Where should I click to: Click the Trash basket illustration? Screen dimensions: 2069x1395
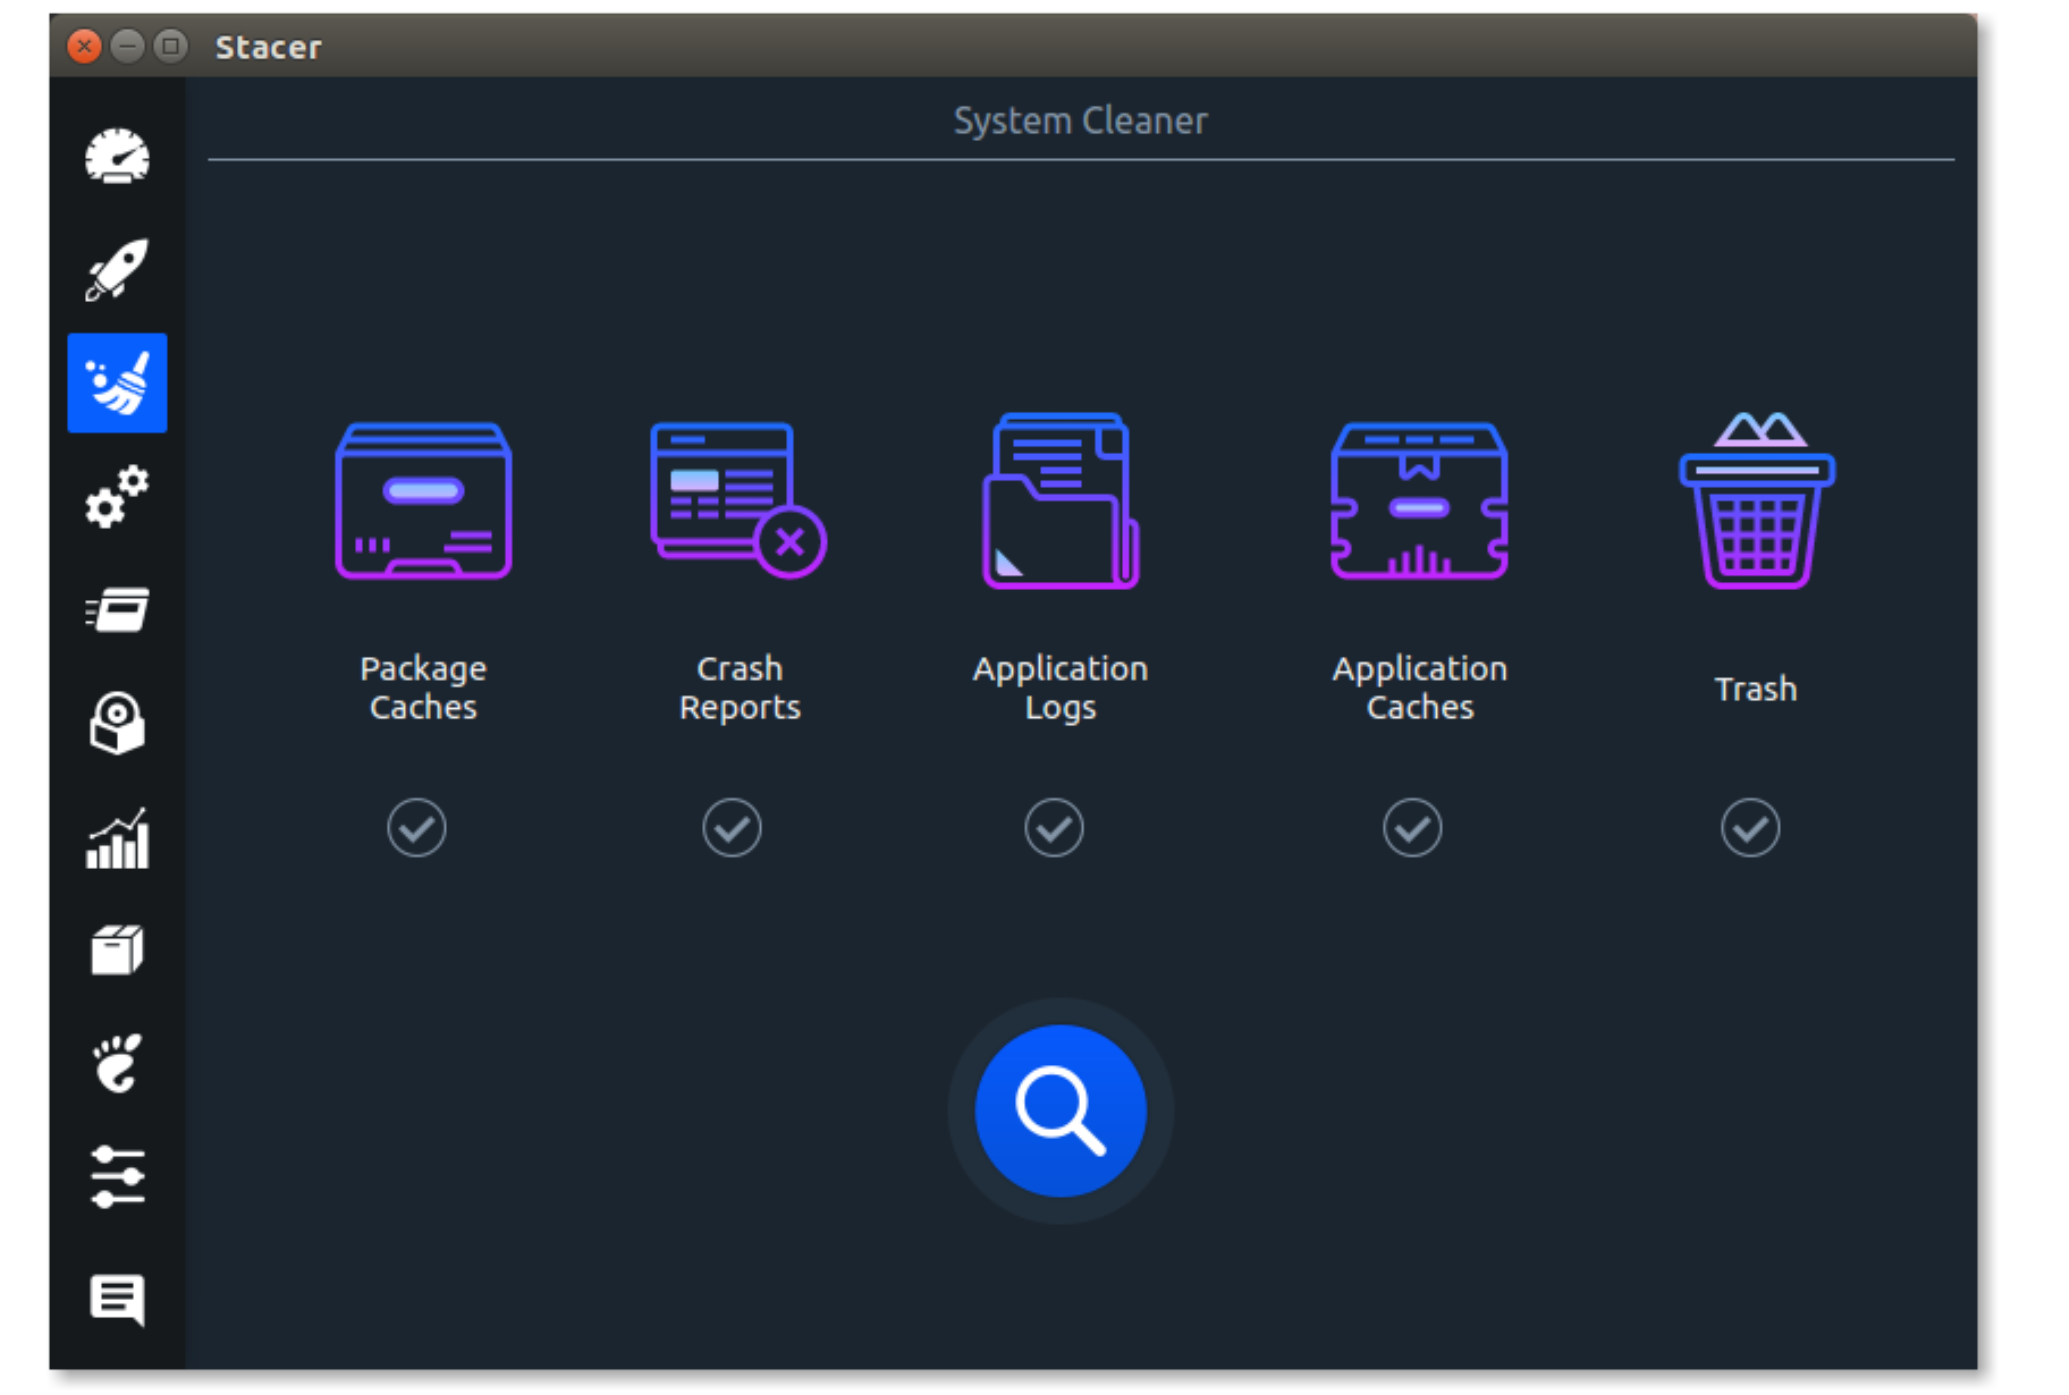click(1757, 500)
